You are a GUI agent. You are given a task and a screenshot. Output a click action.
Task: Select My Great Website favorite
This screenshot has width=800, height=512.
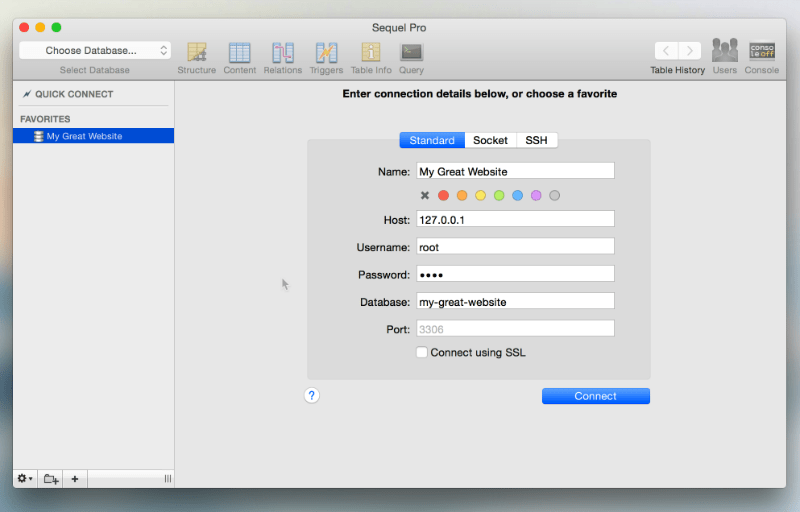click(85, 136)
